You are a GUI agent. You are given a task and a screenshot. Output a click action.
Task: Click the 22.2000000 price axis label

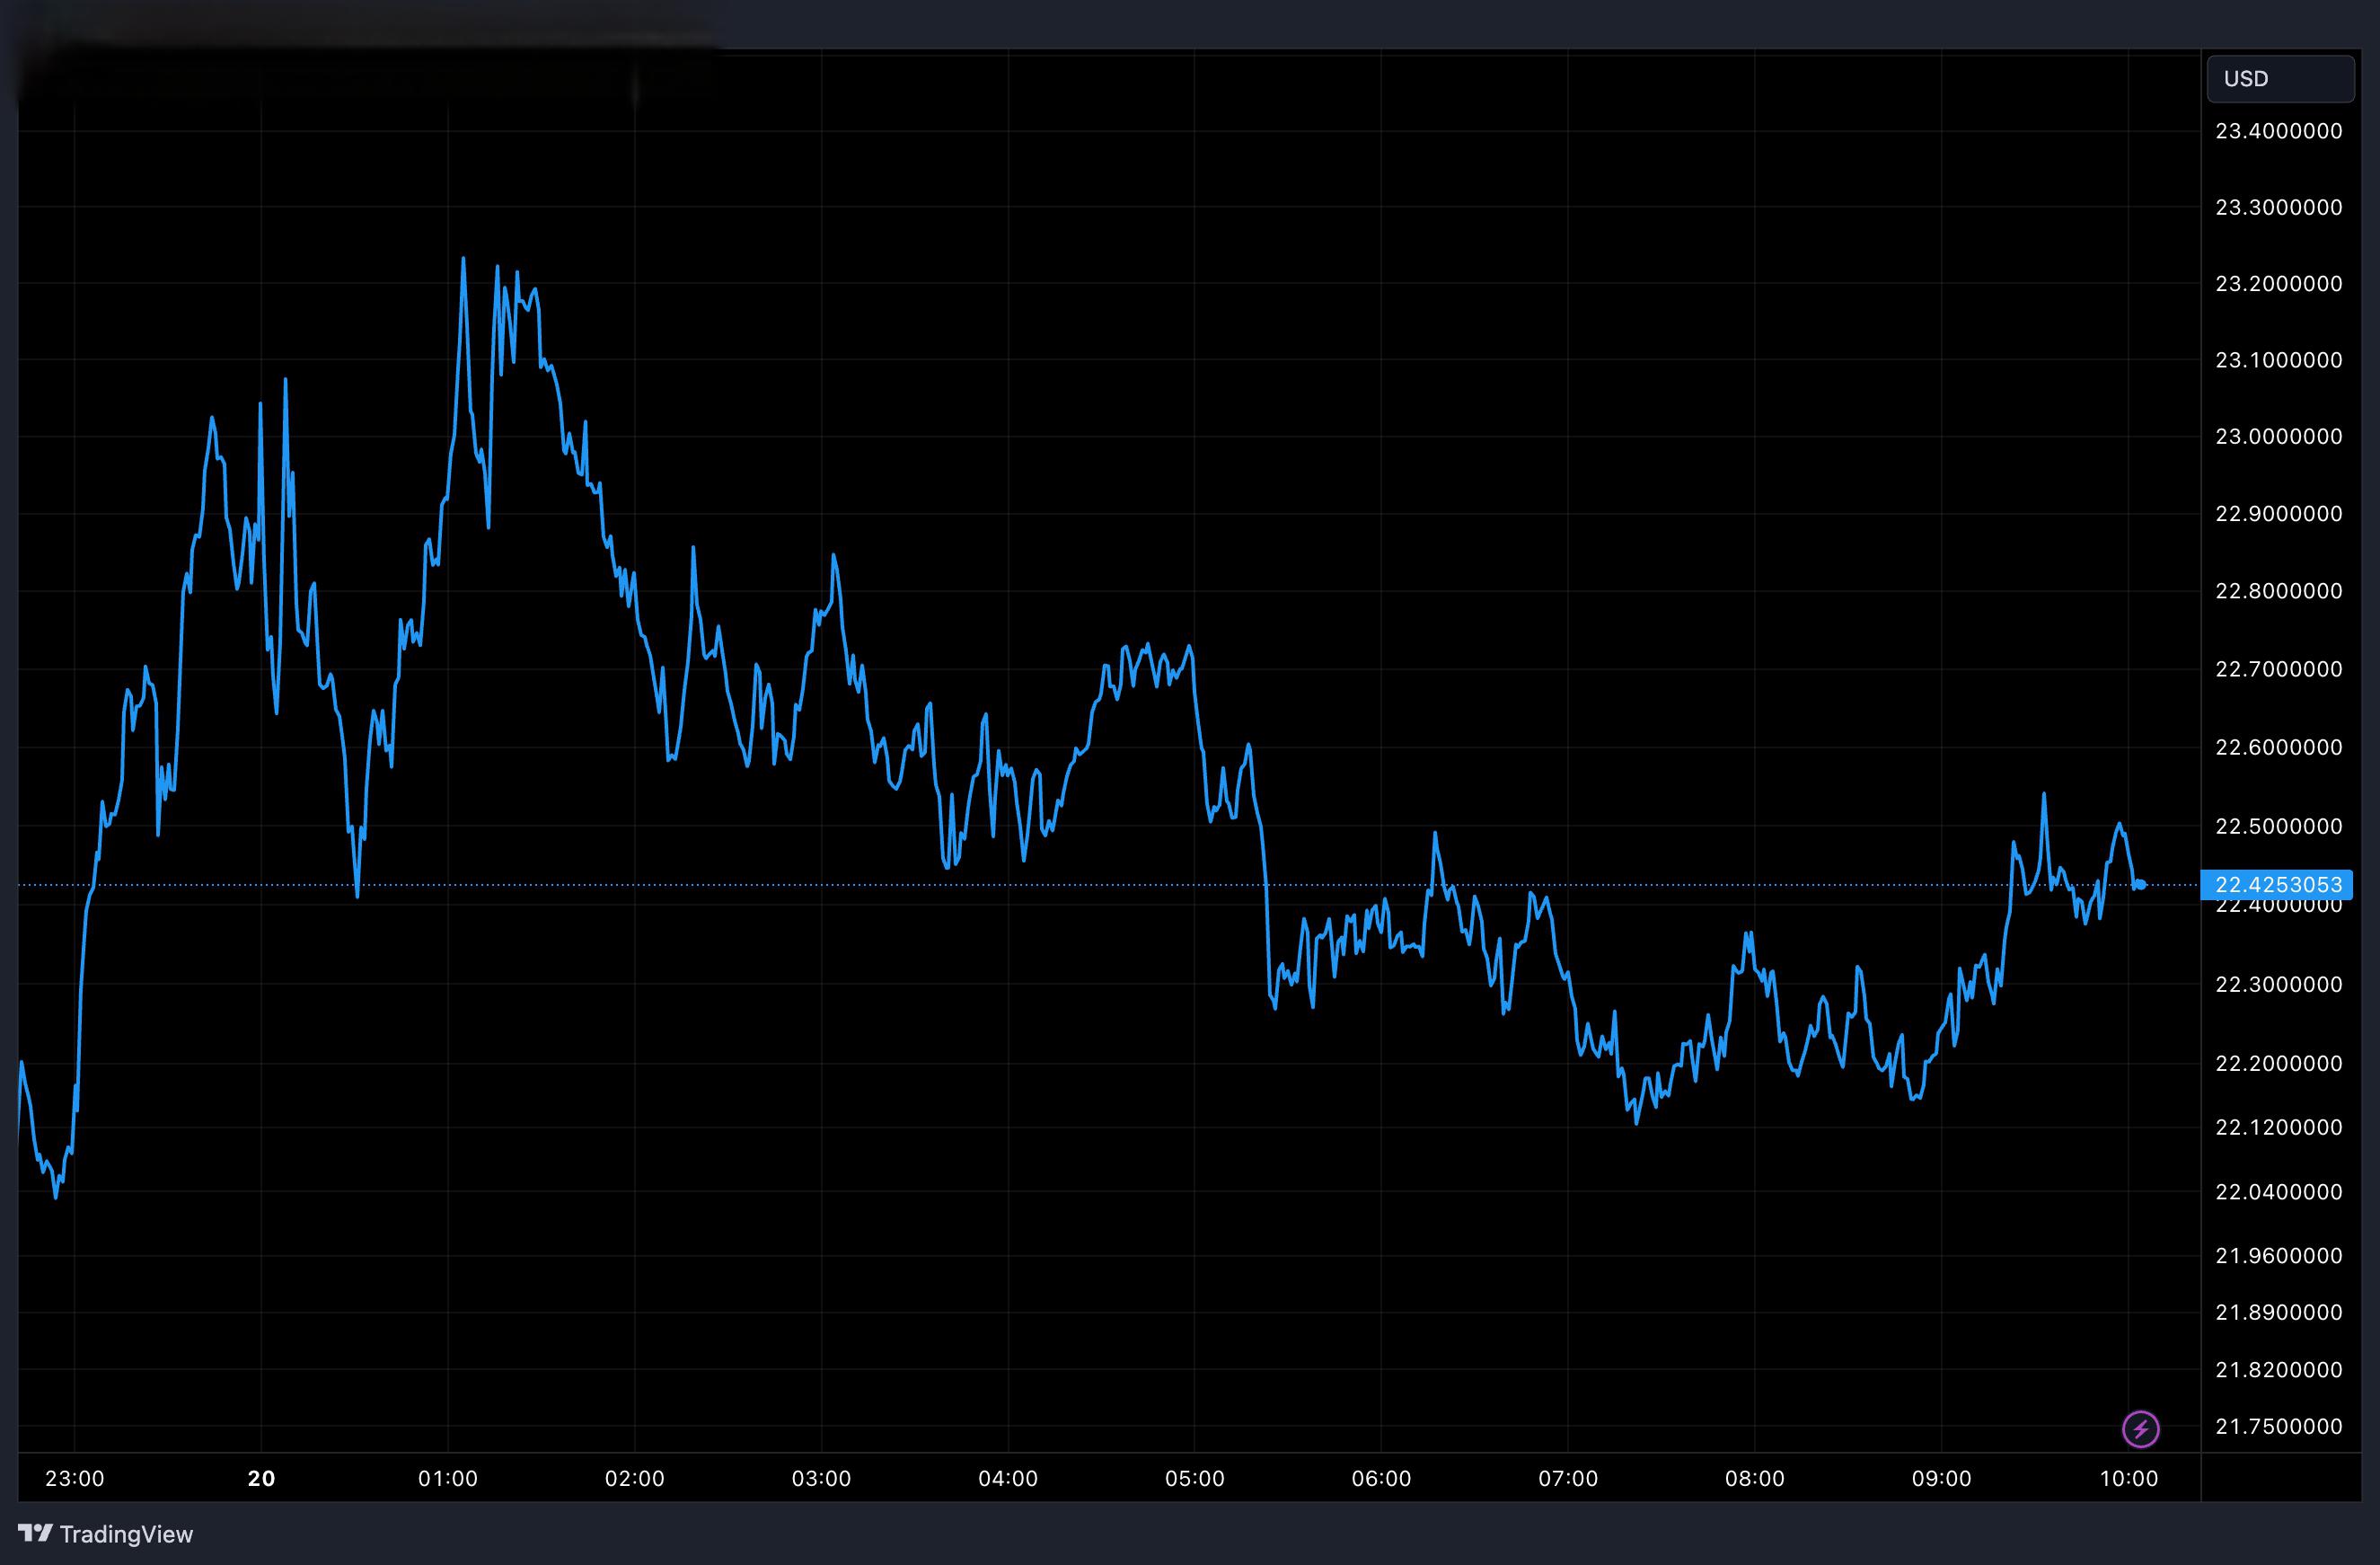[x=2278, y=1063]
